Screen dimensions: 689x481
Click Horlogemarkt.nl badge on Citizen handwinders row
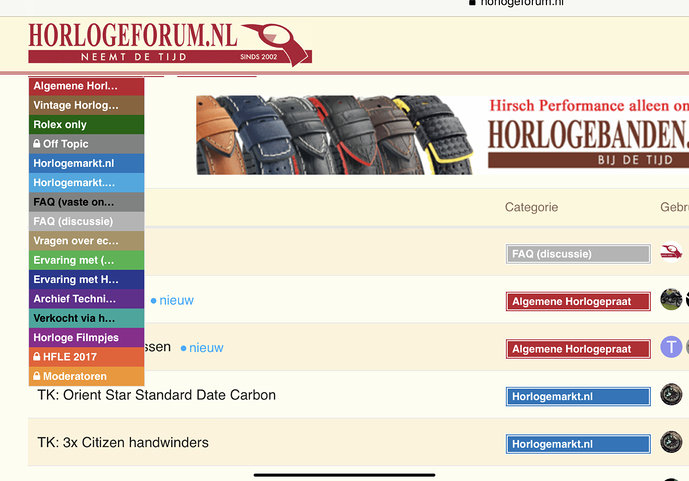[x=578, y=444]
